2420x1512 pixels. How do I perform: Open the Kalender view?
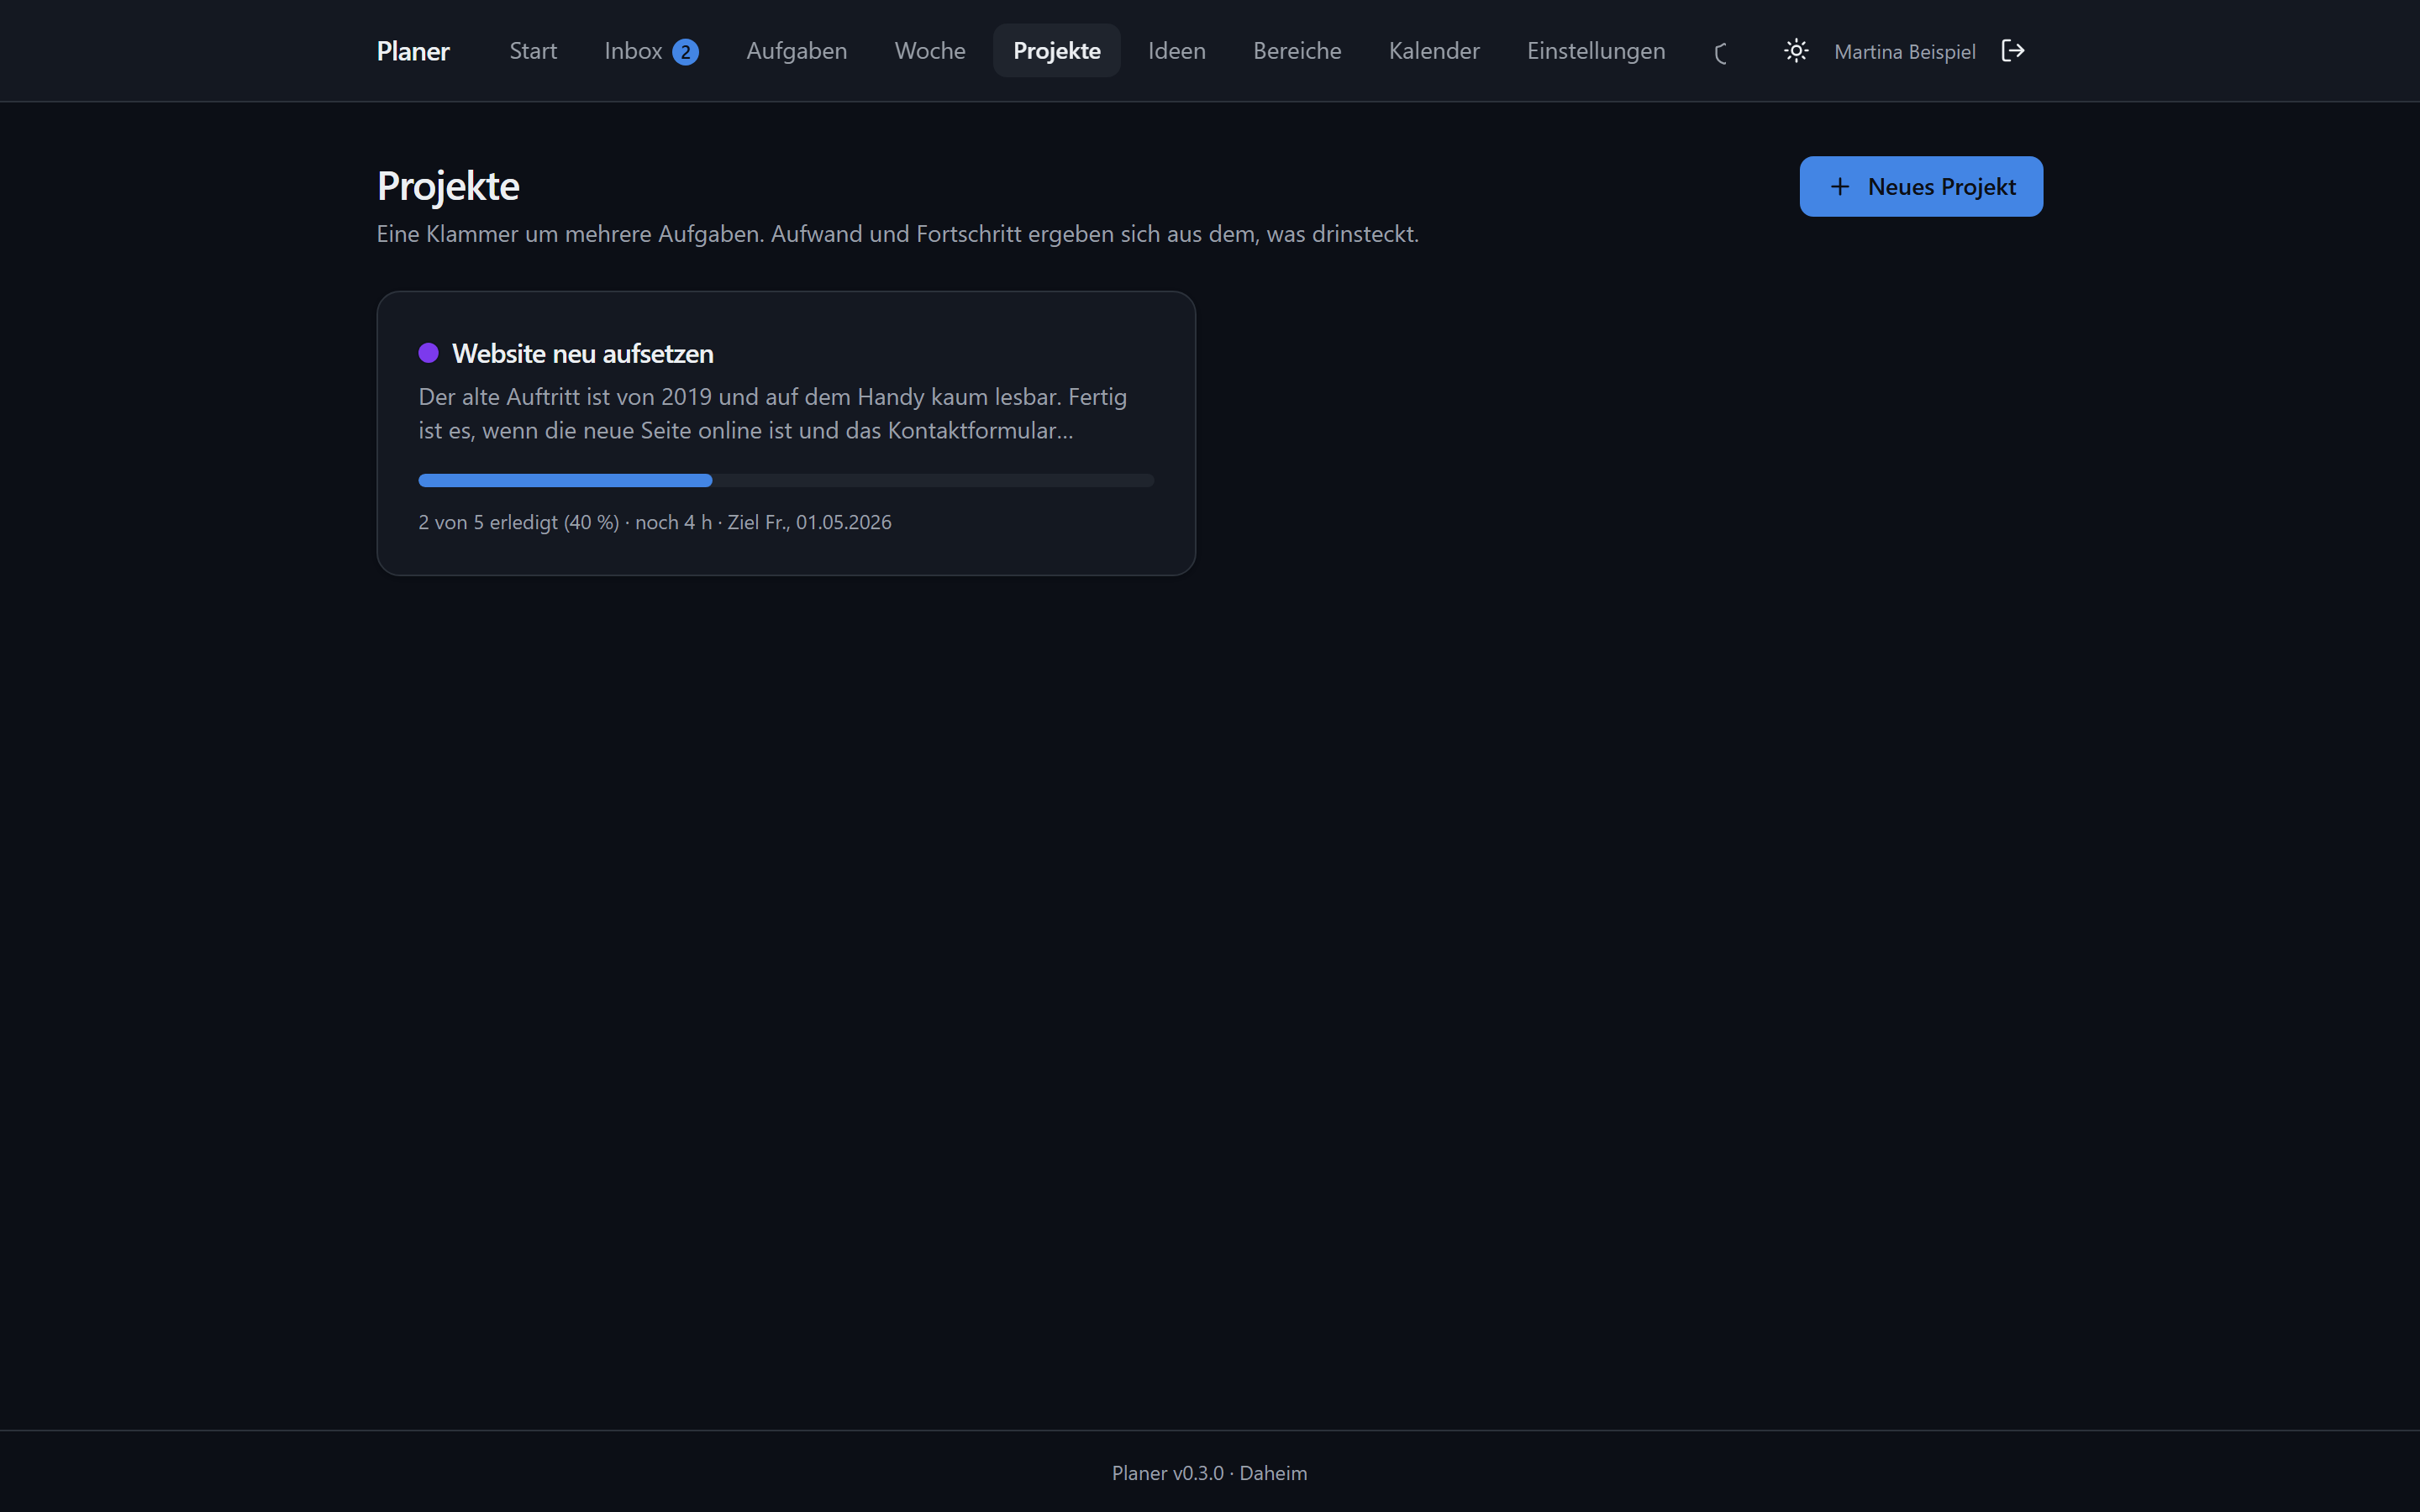[x=1434, y=51]
